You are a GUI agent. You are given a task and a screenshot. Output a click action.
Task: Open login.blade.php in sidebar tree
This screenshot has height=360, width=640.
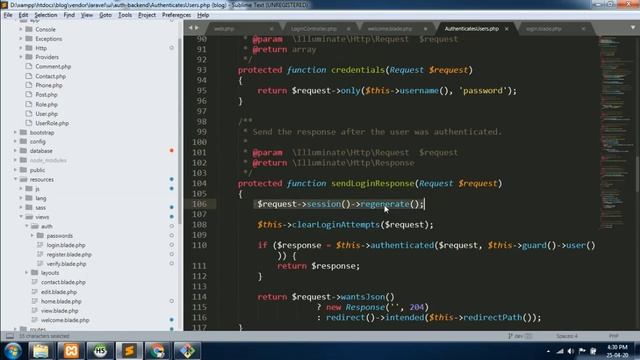66,245
